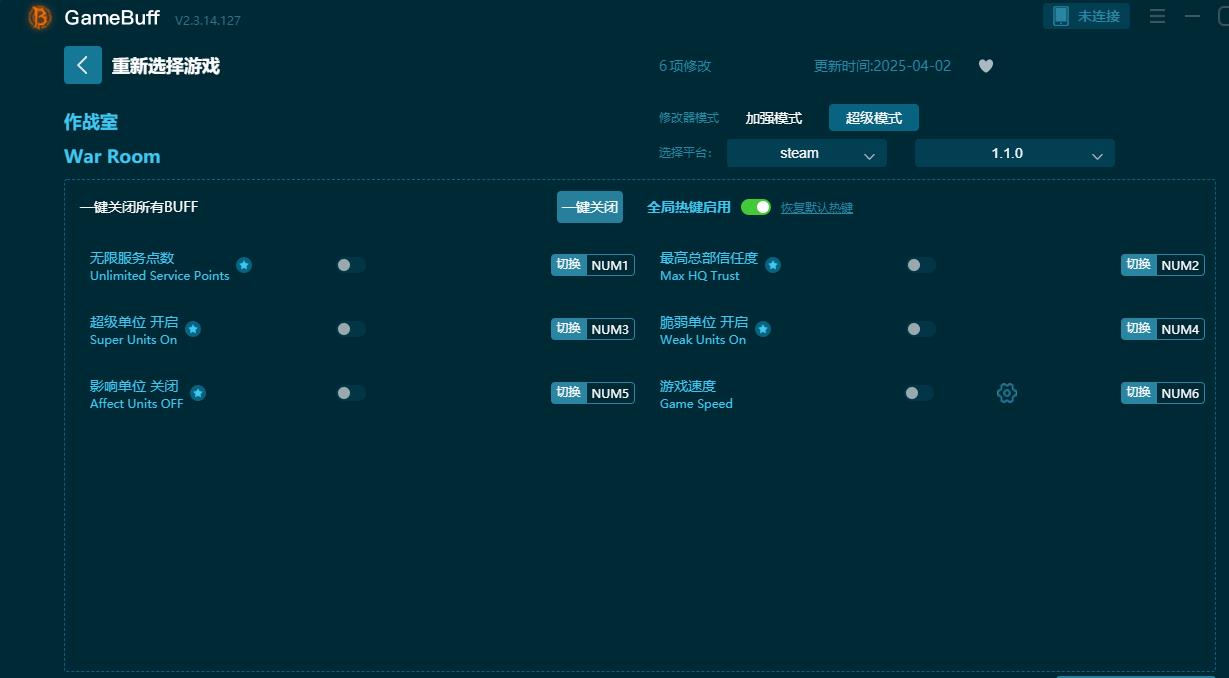Open the hamburger menu at top right
This screenshot has height=678, width=1229.
click(1158, 15)
